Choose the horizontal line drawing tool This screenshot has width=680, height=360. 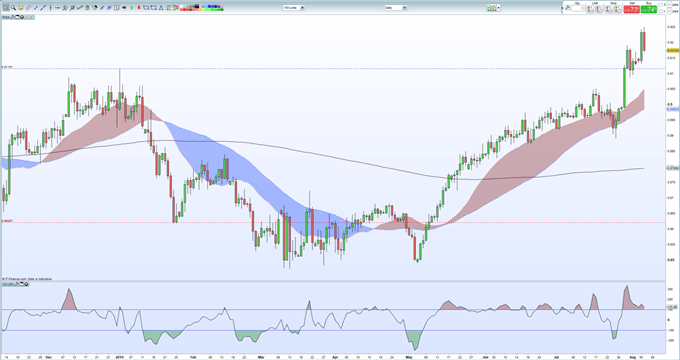[x=58, y=7]
